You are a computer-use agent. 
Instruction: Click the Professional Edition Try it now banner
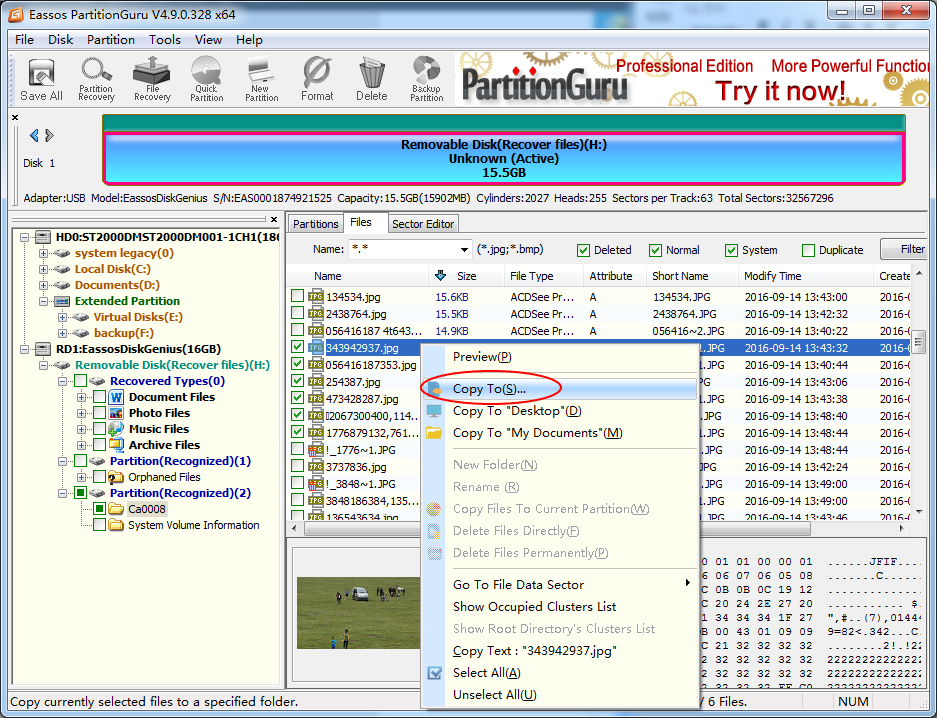pyautogui.click(x=693, y=79)
